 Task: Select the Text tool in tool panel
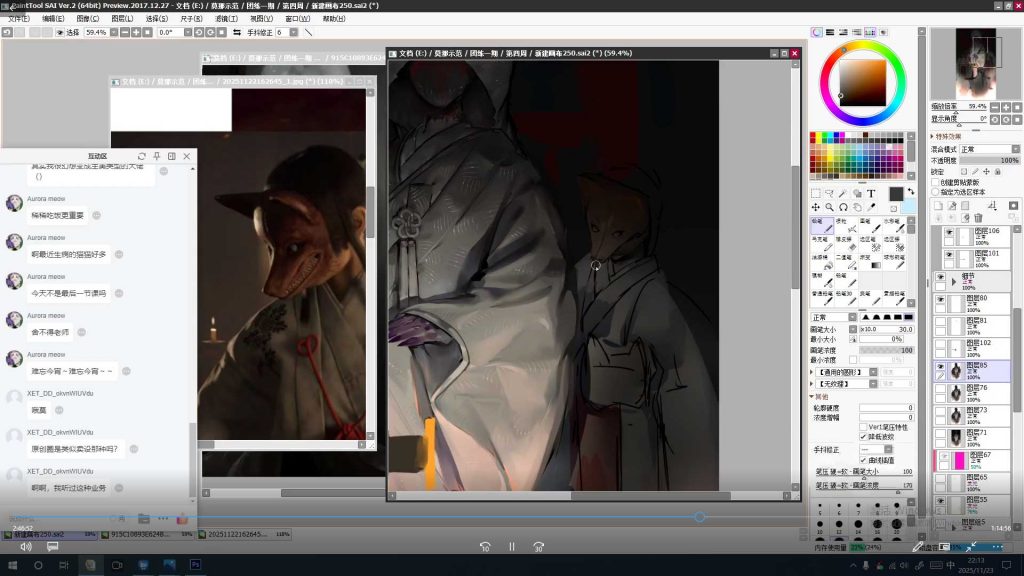[871, 194]
